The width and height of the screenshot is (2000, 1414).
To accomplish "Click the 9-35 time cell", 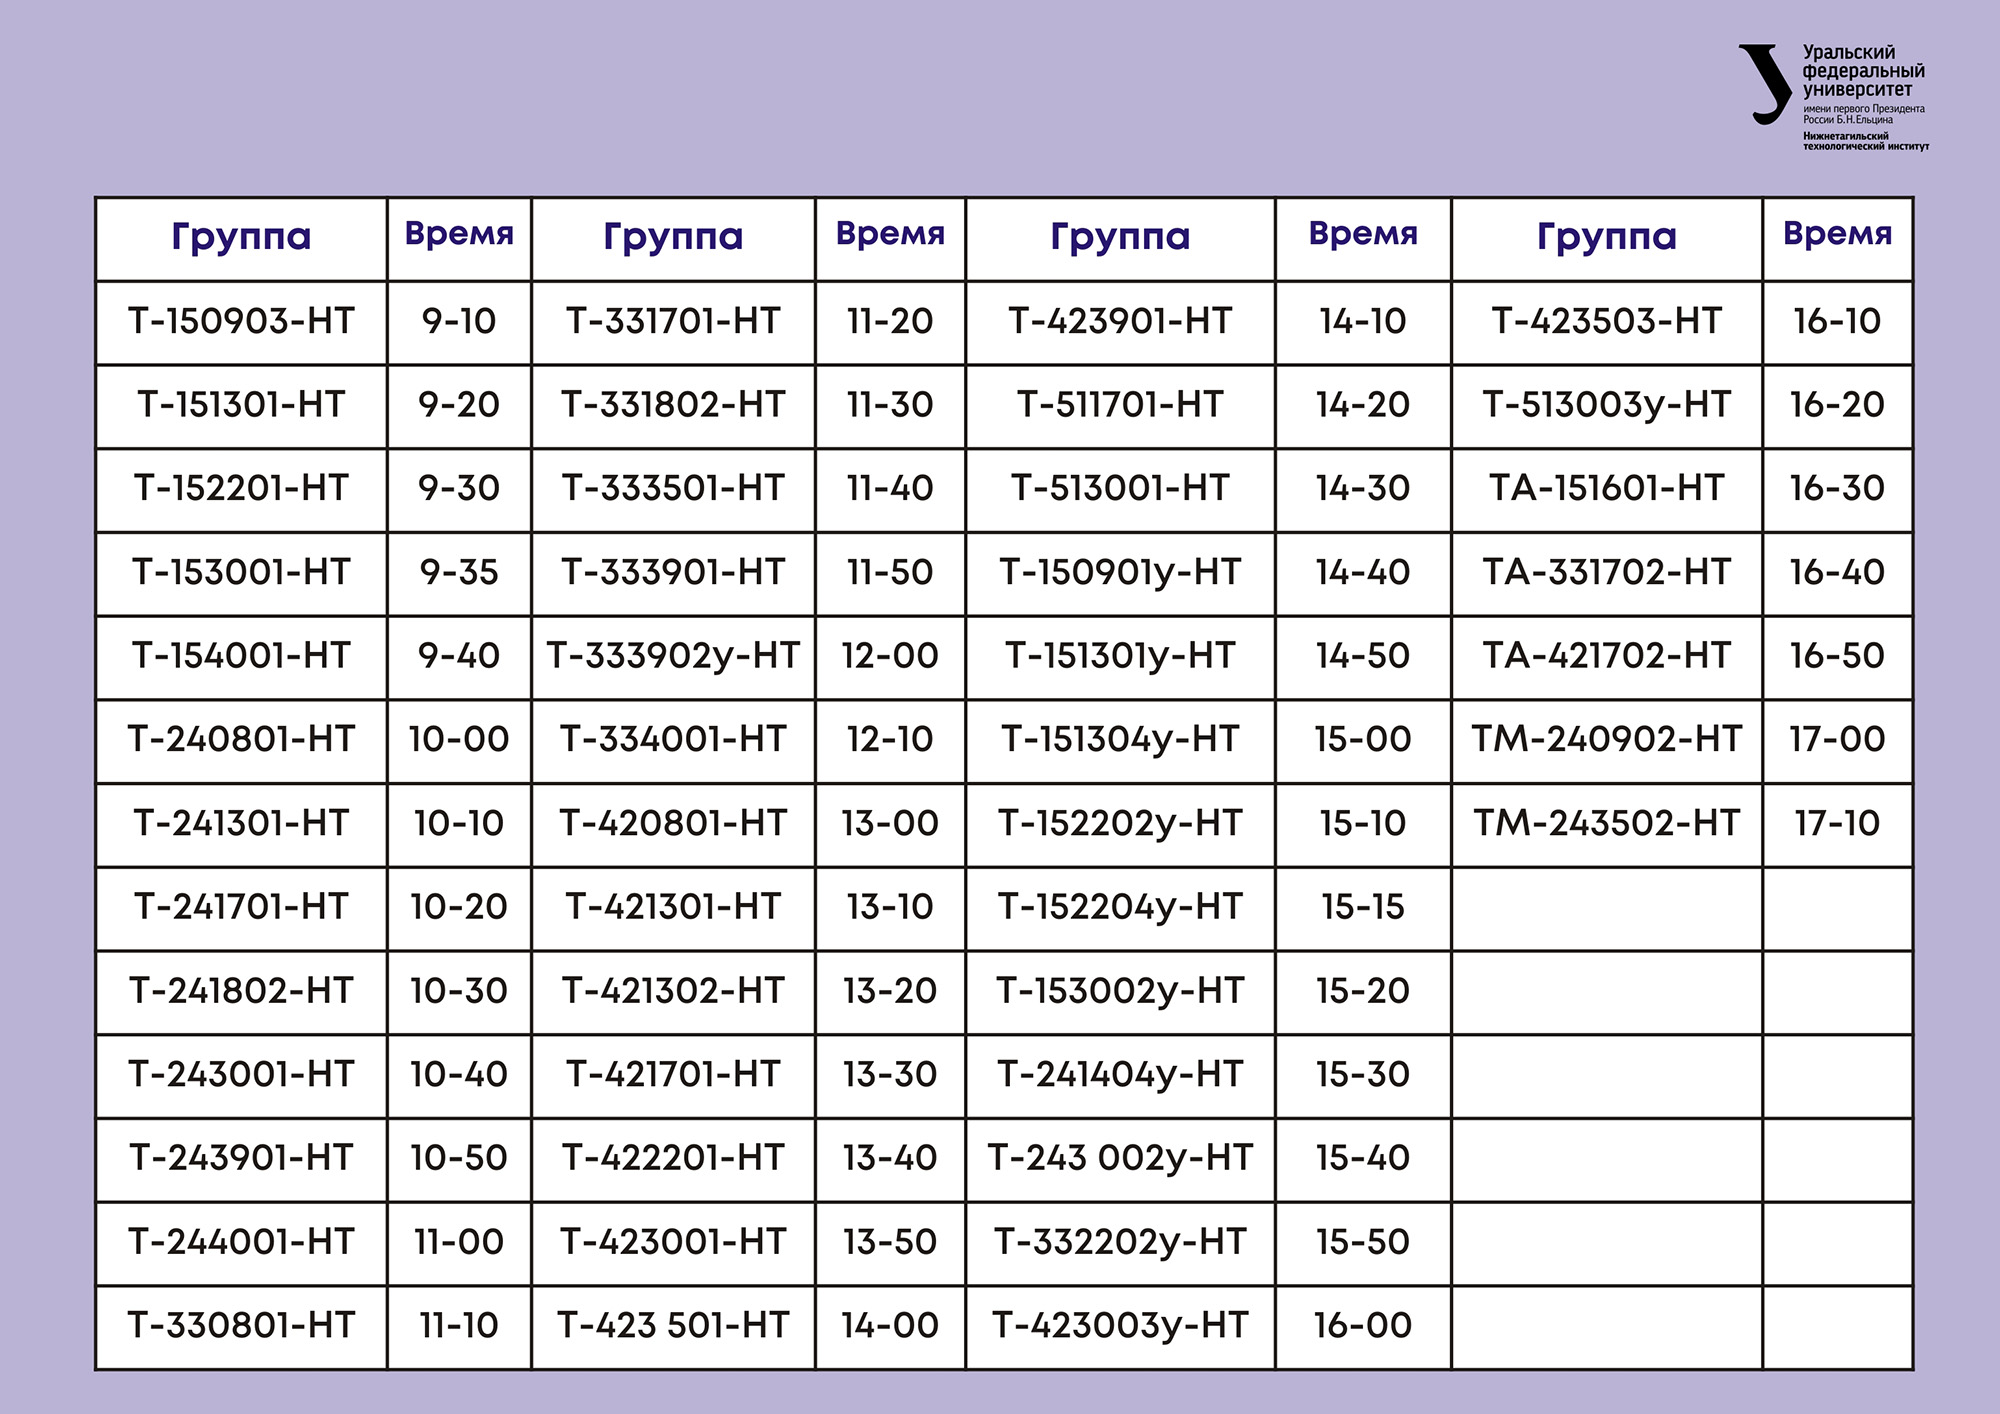I will (x=459, y=572).
